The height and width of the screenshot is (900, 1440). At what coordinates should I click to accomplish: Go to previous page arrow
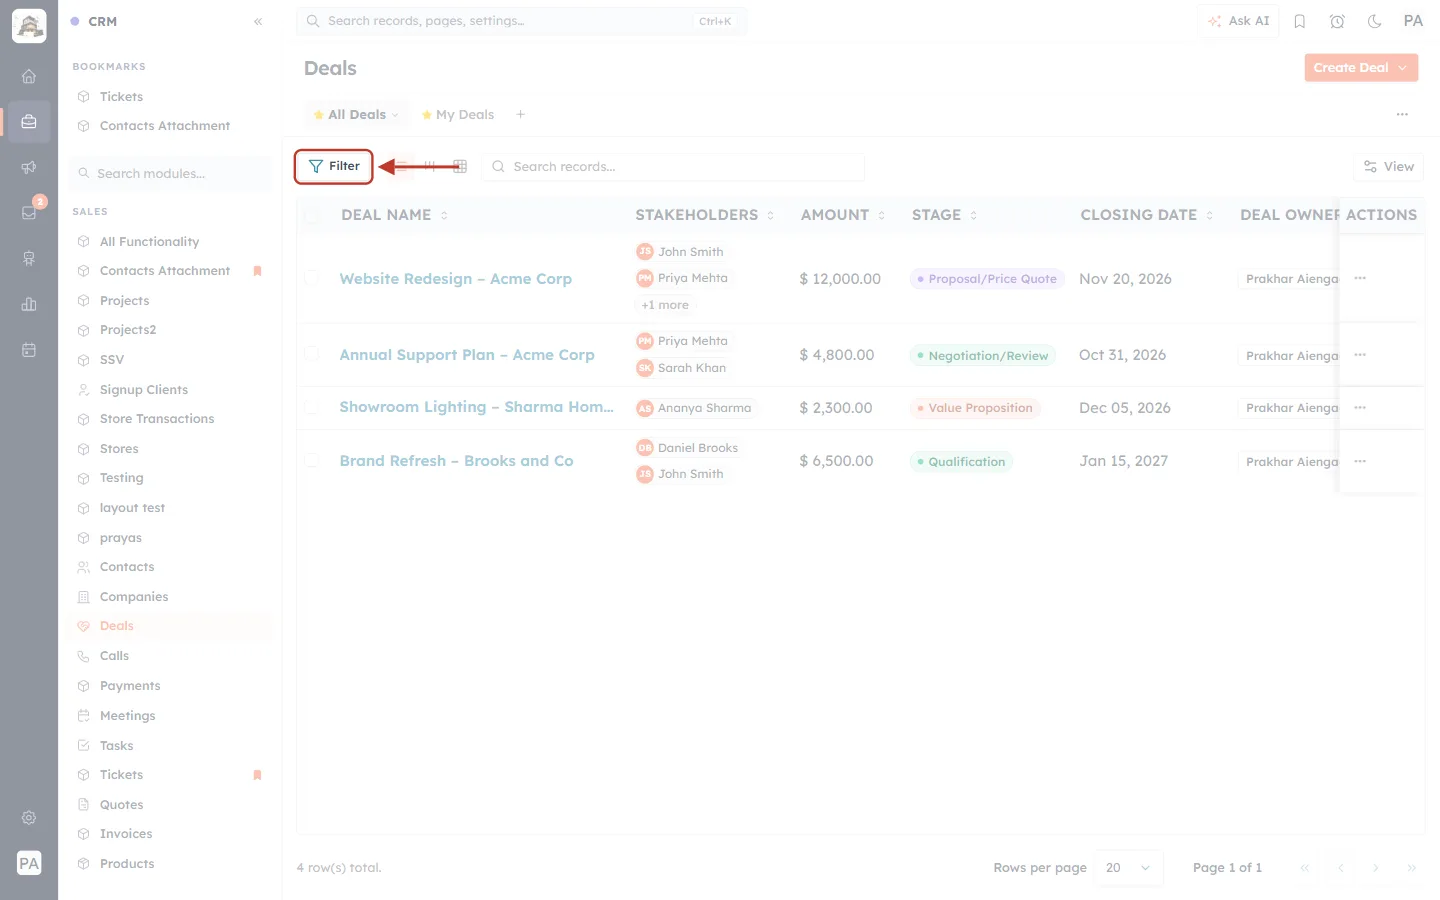pos(1341,868)
